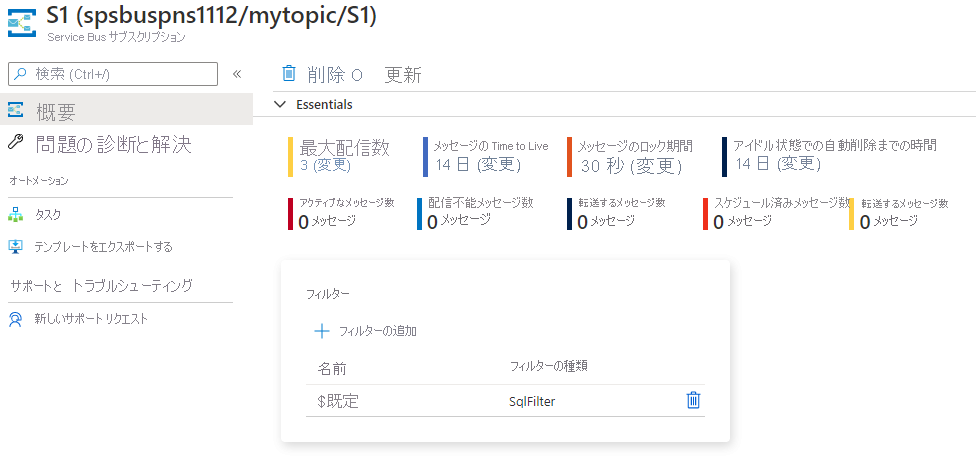Viewport: 976px width, 459px height.
Task: Click the 新しいサポート リクエスト support icon
Action: click(x=15, y=319)
